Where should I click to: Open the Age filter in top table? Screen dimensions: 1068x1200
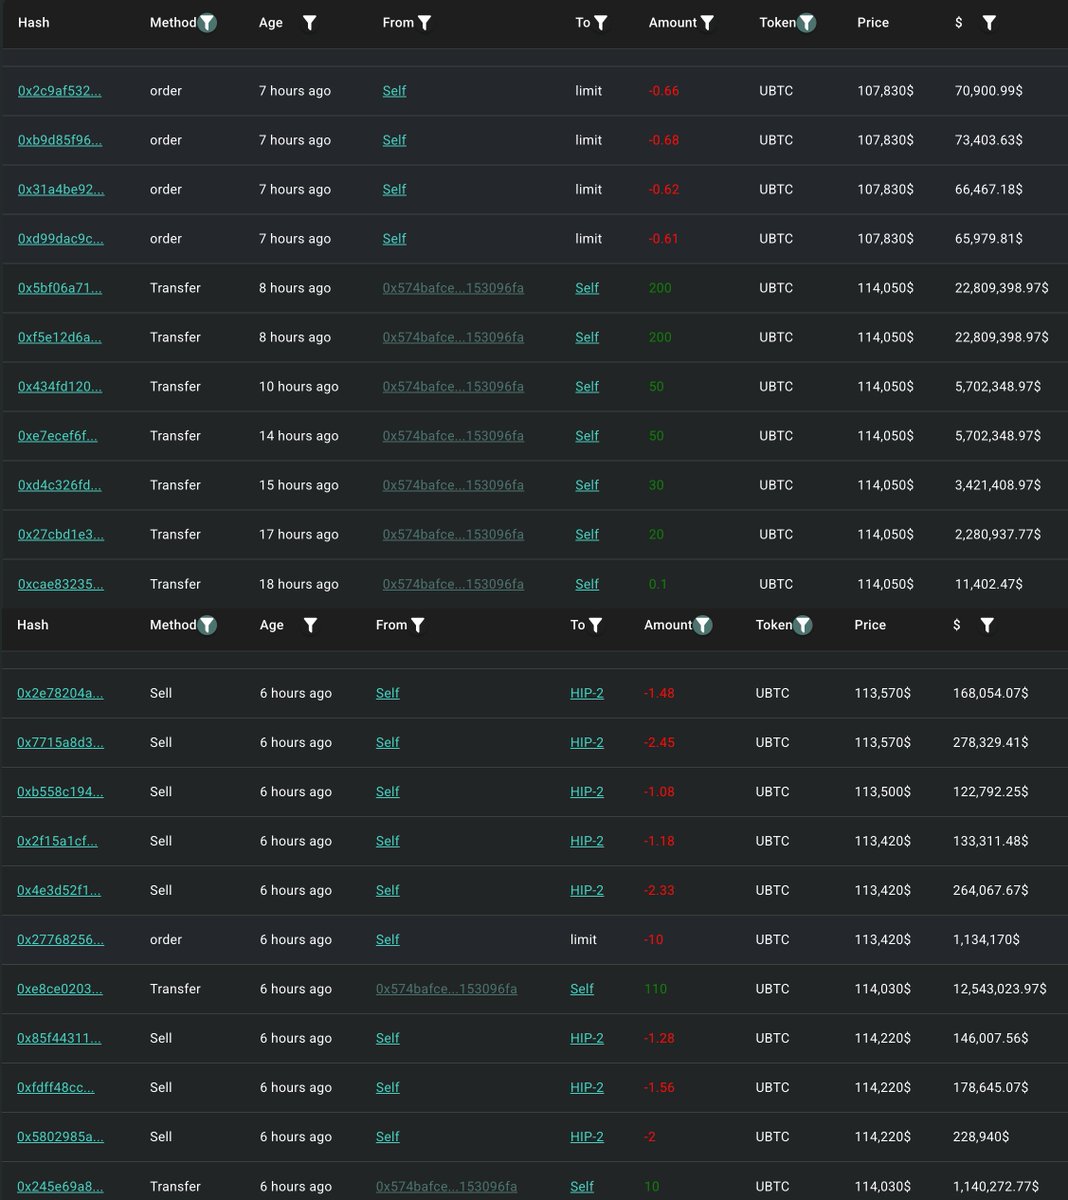coord(310,22)
